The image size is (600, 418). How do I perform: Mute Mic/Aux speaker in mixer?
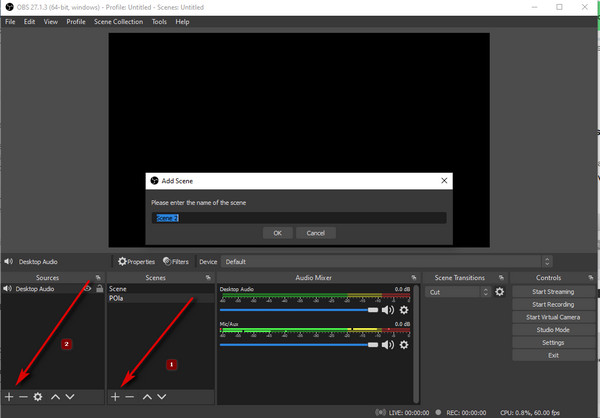(388, 345)
